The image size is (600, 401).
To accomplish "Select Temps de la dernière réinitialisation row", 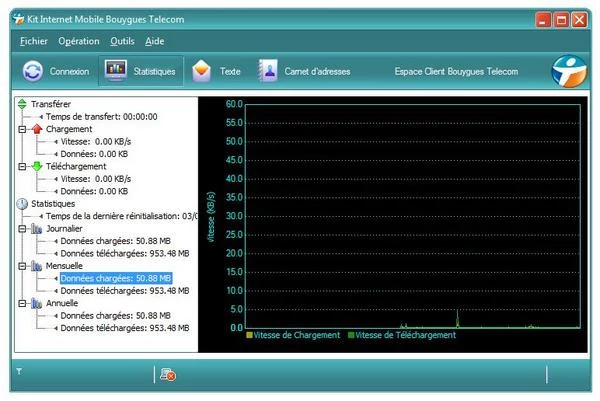I will [x=121, y=216].
